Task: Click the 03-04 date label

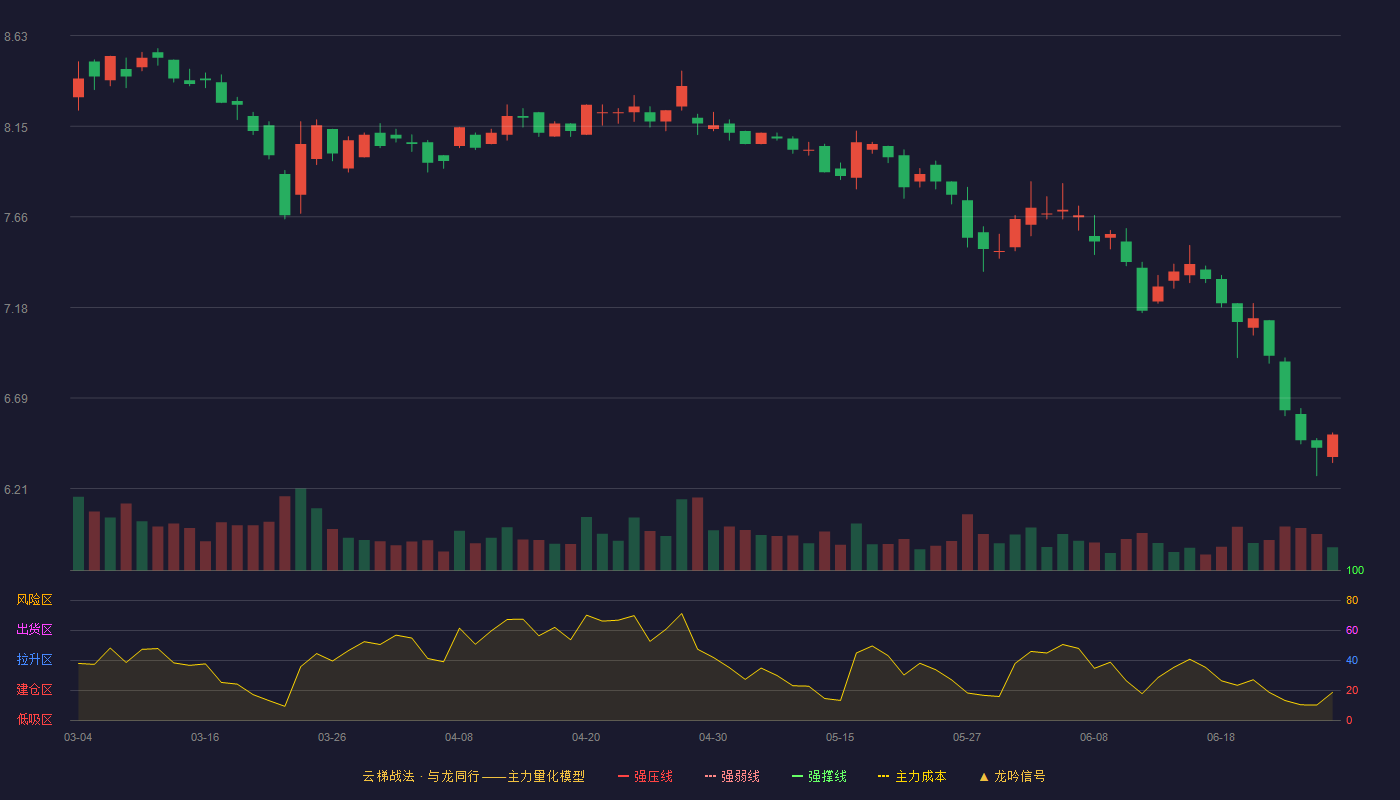Action: tap(78, 737)
